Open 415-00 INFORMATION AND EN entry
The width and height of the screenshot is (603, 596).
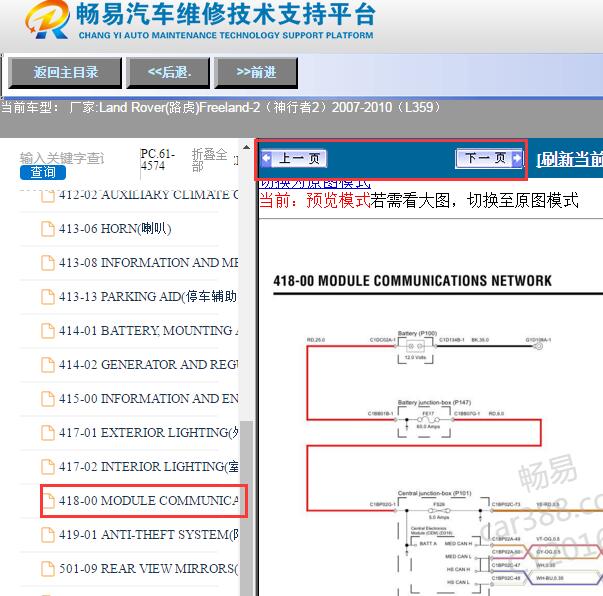(148, 398)
